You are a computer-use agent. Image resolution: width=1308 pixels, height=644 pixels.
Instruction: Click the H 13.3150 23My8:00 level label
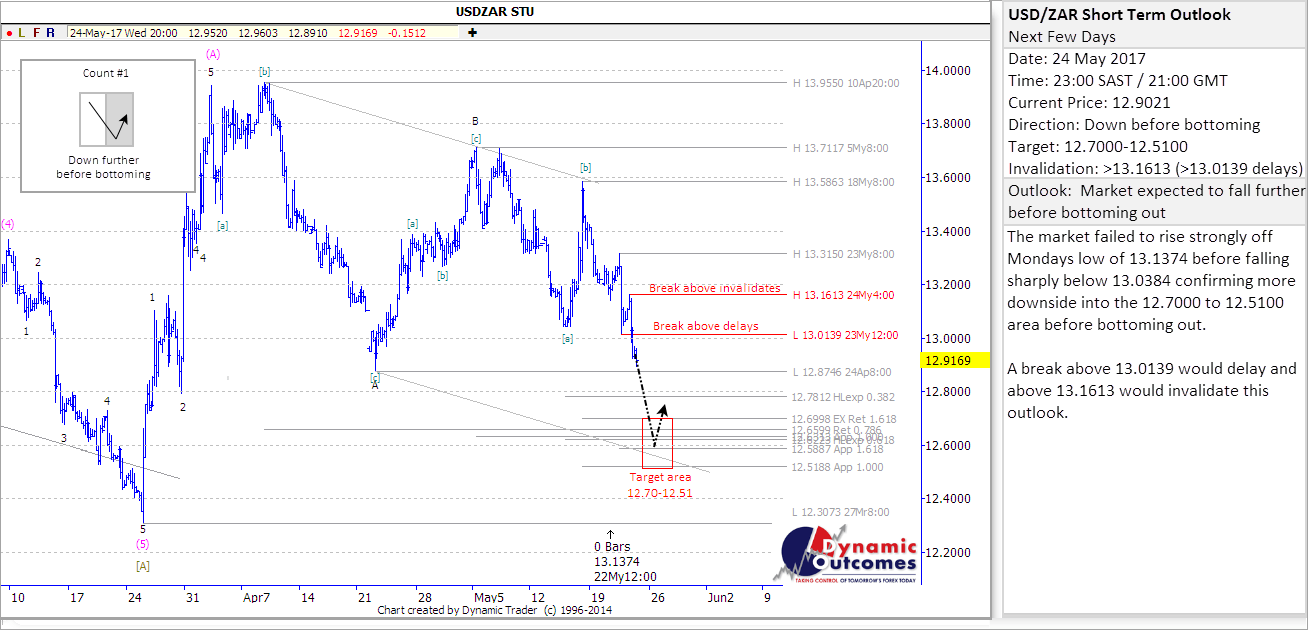(843, 254)
